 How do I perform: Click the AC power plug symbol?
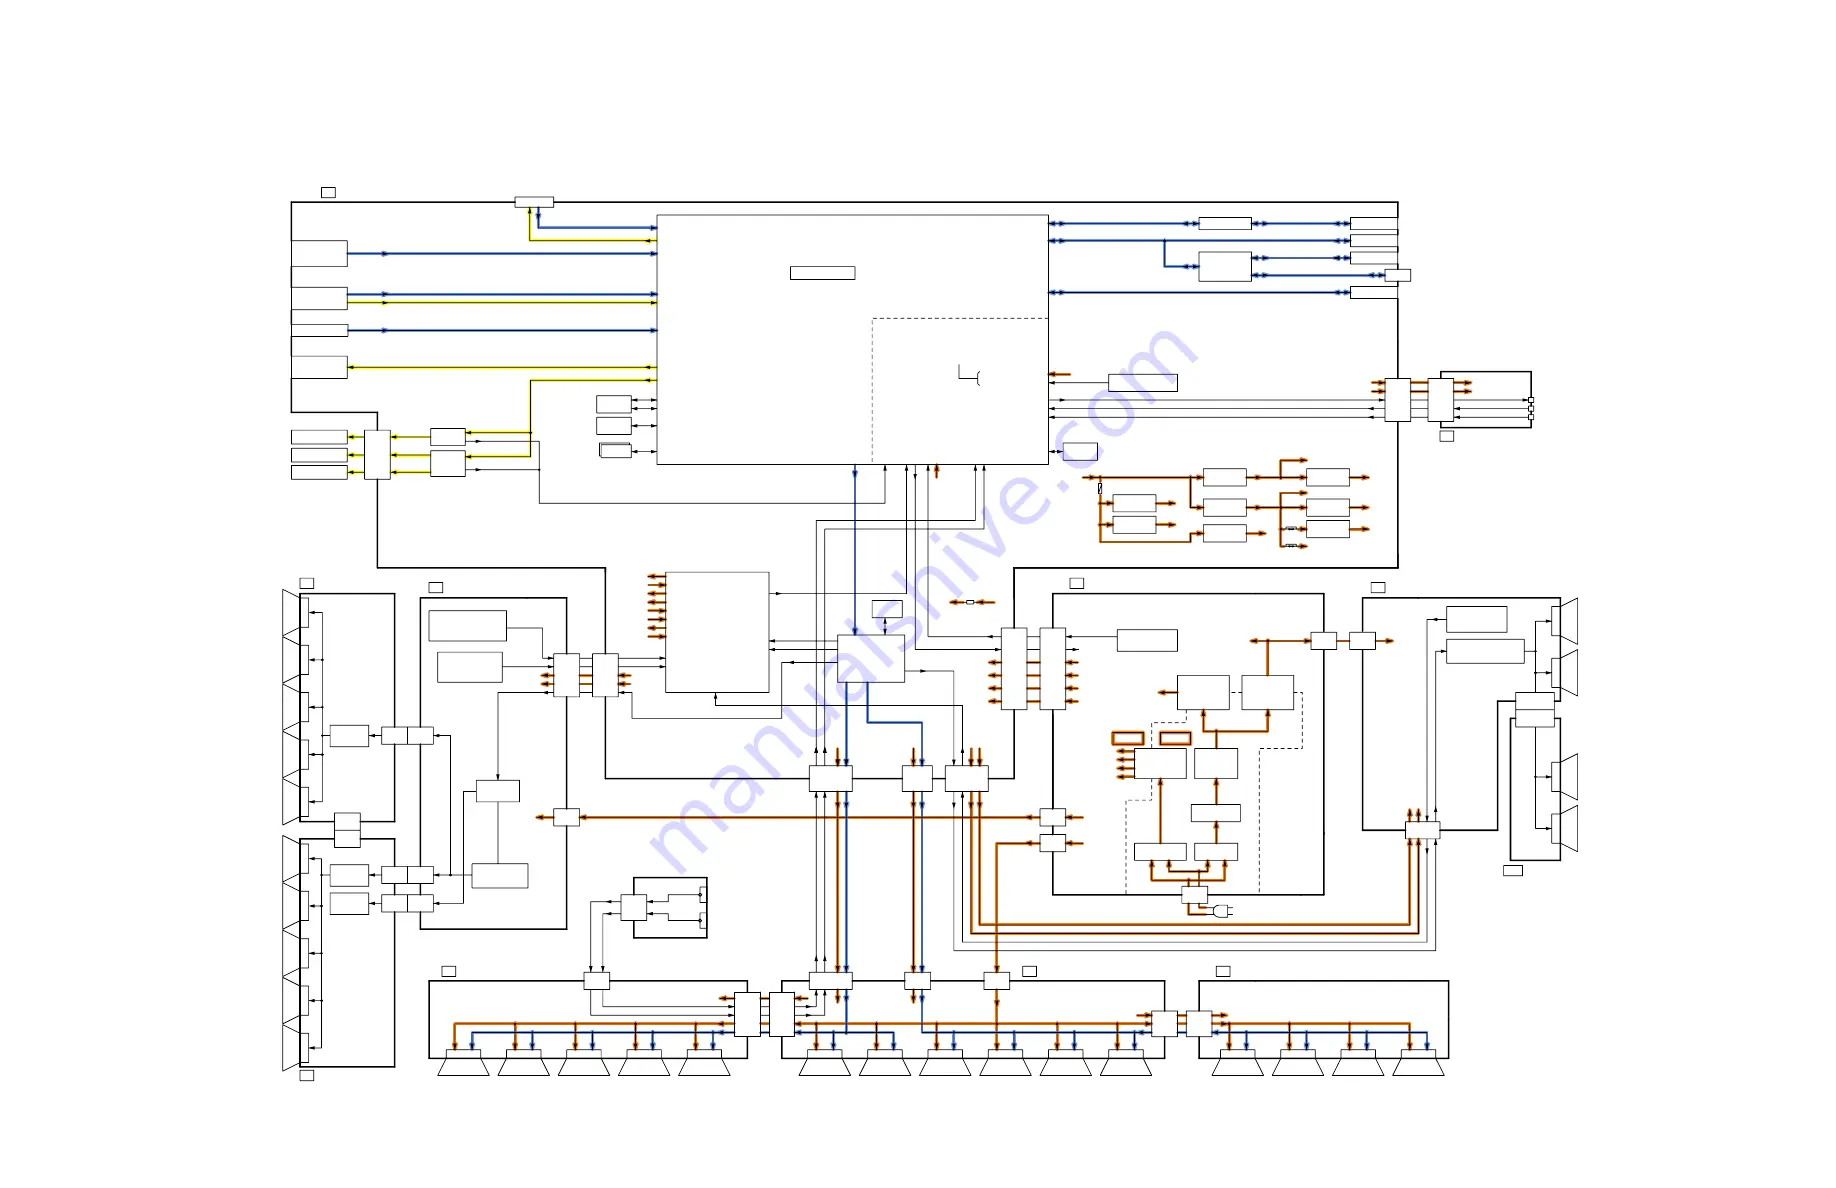tap(1222, 910)
